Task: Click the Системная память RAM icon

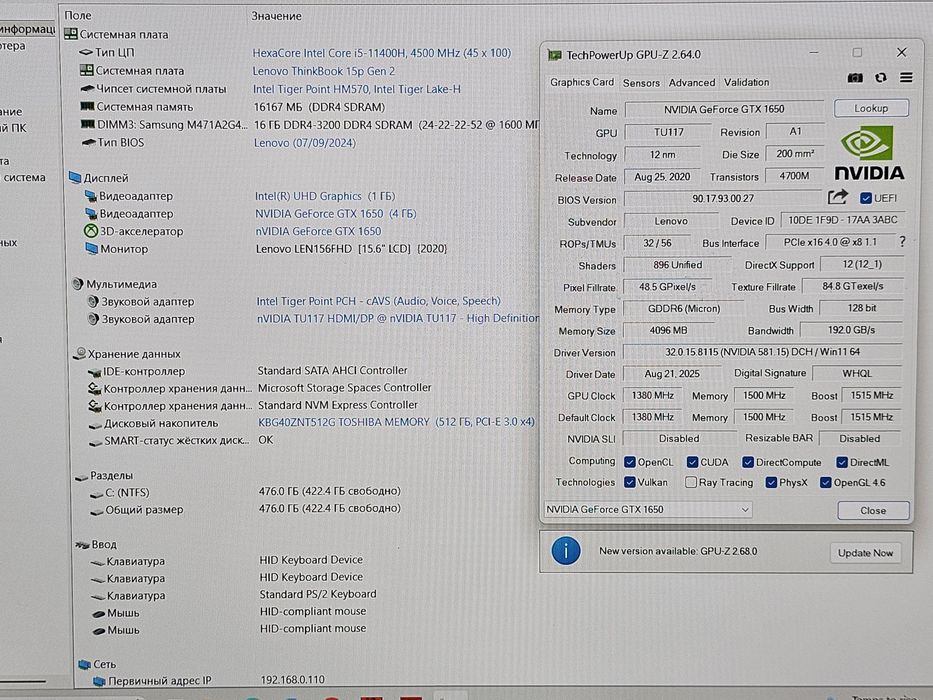Action: [87, 107]
